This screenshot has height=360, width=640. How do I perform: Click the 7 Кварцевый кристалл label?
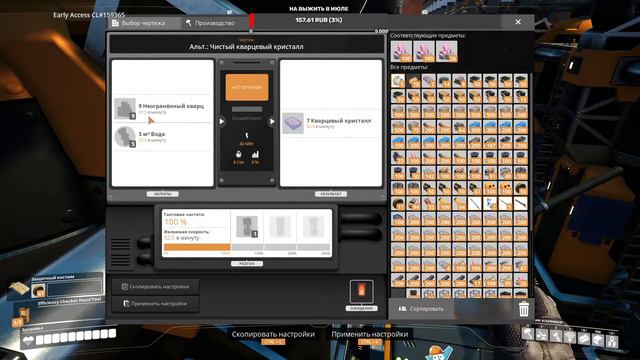[x=339, y=120]
